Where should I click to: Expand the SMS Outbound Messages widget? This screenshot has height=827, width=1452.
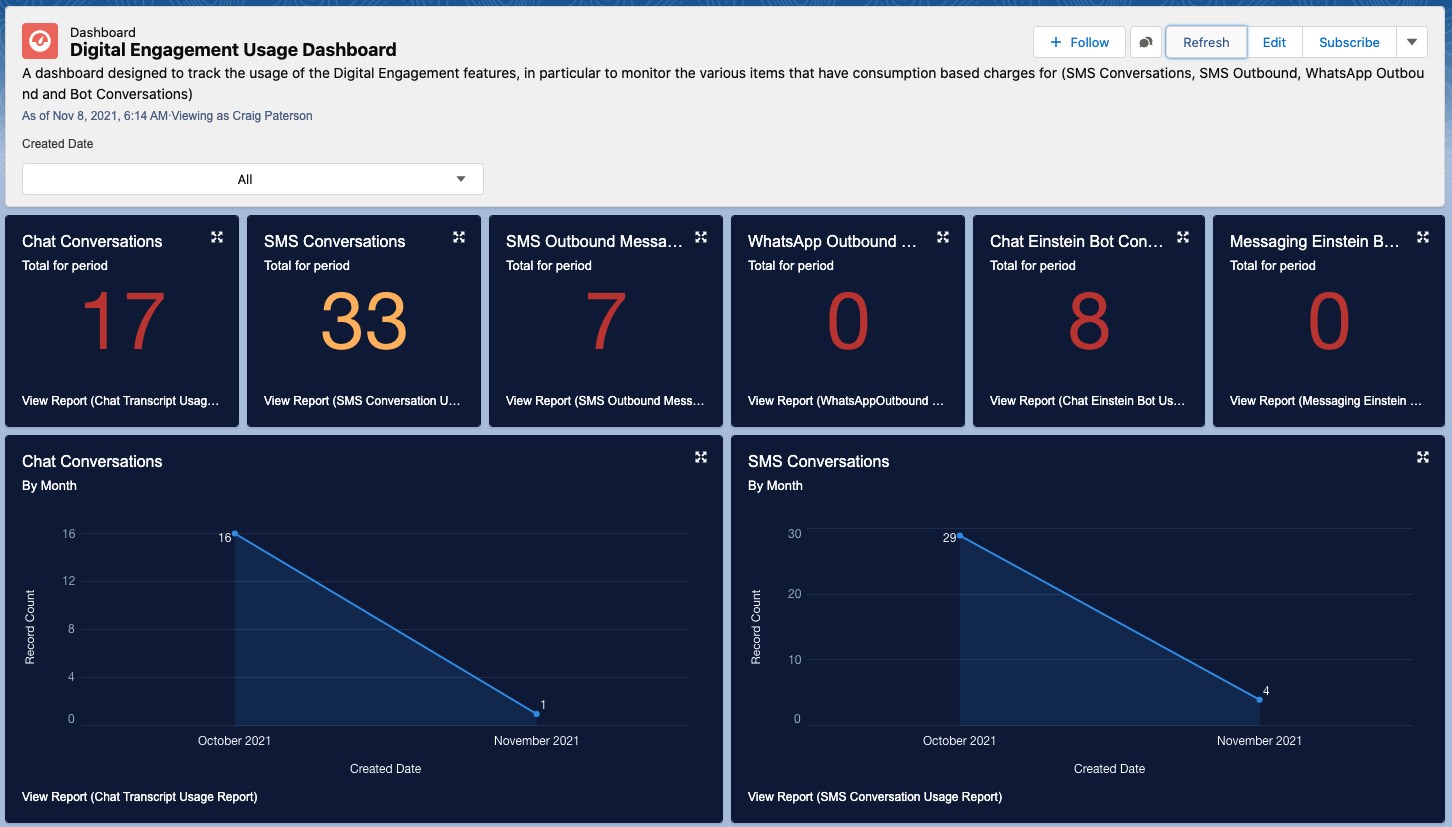point(700,237)
